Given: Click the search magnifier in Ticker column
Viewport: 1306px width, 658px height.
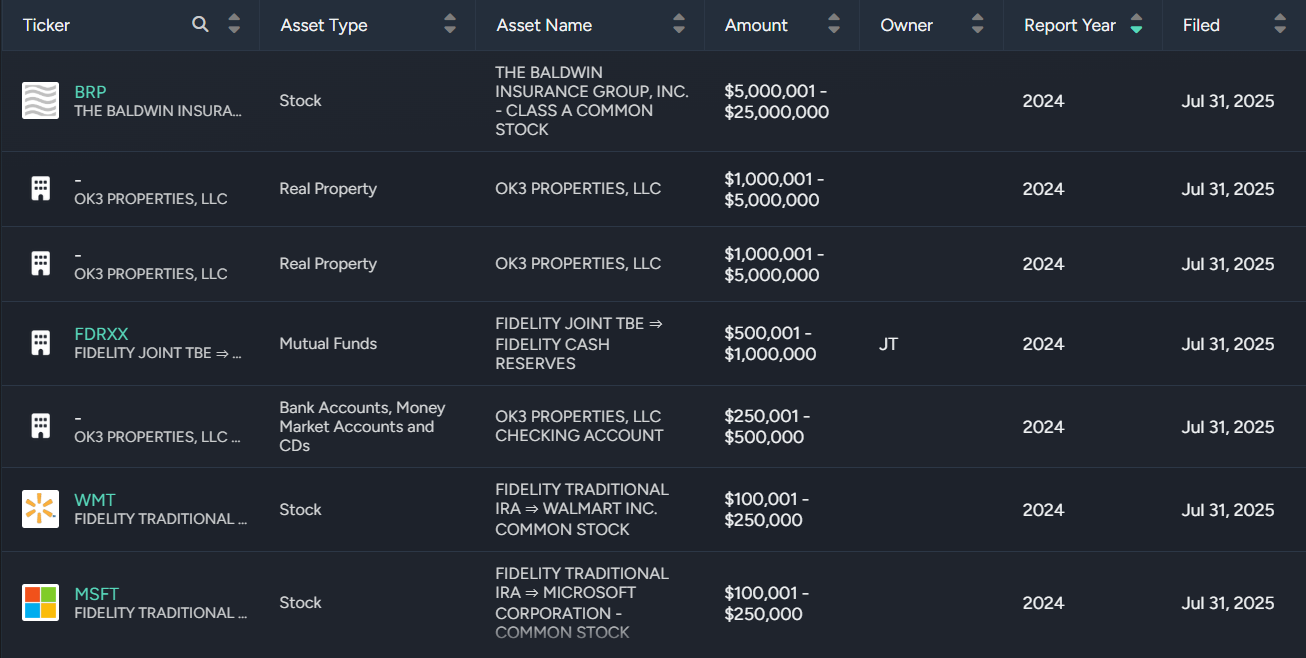Looking at the screenshot, I should tap(201, 25).
